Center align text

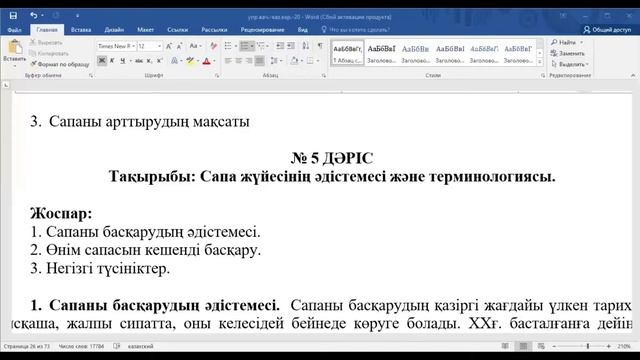pos(238,61)
